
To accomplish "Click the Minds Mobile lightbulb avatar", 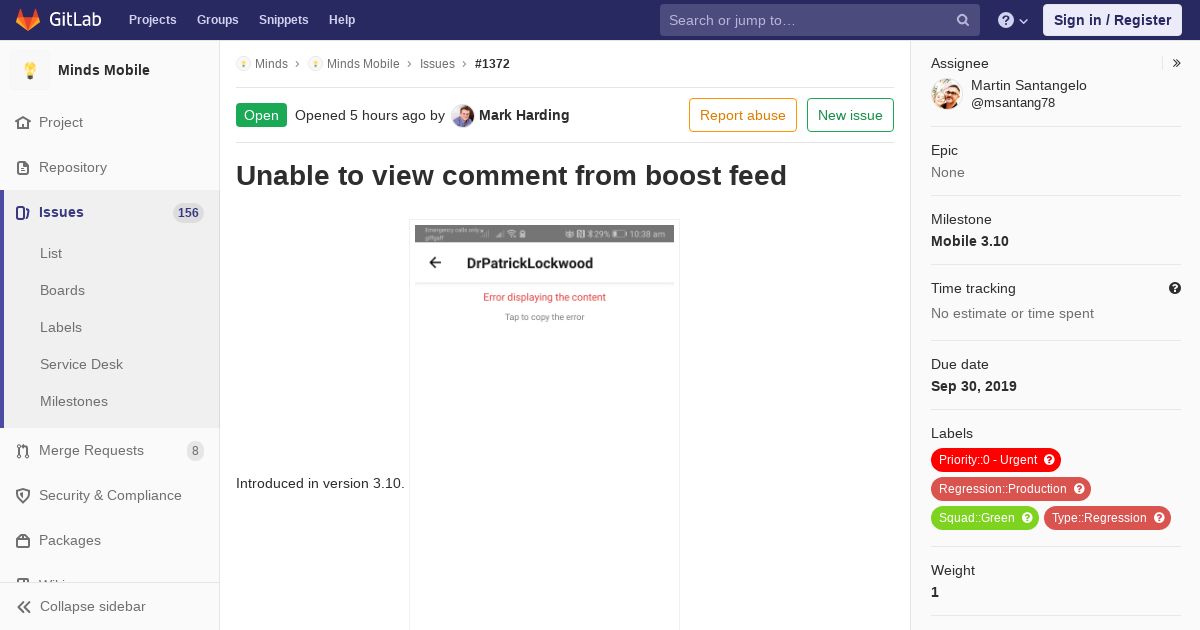I will coord(30,70).
